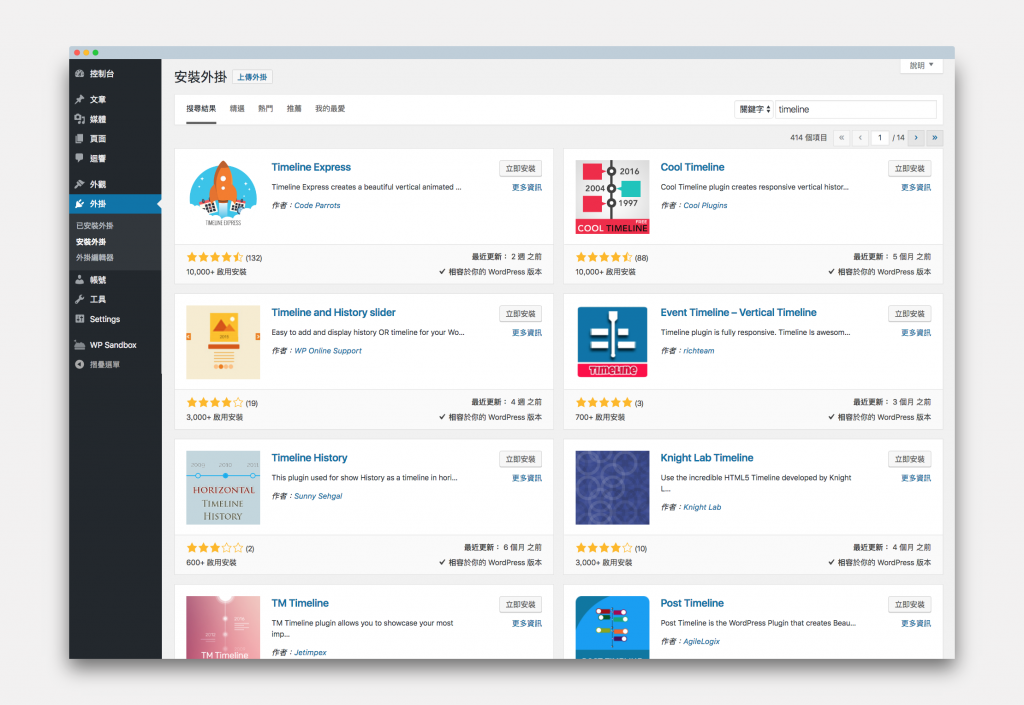Image resolution: width=1024 pixels, height=705 pixels.
Task: Click the WP Sandbox sidebar icon
Action: (x=80, y=345)
